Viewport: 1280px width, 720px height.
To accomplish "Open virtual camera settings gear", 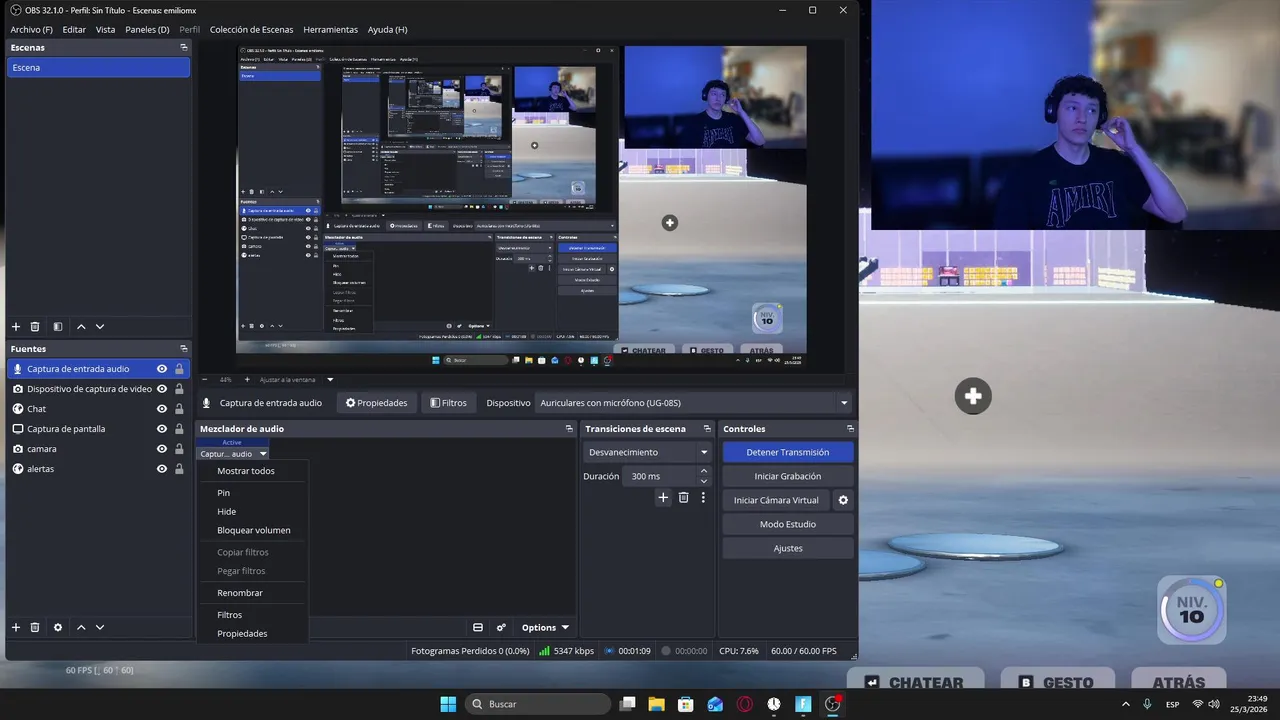I will point(843,500).
